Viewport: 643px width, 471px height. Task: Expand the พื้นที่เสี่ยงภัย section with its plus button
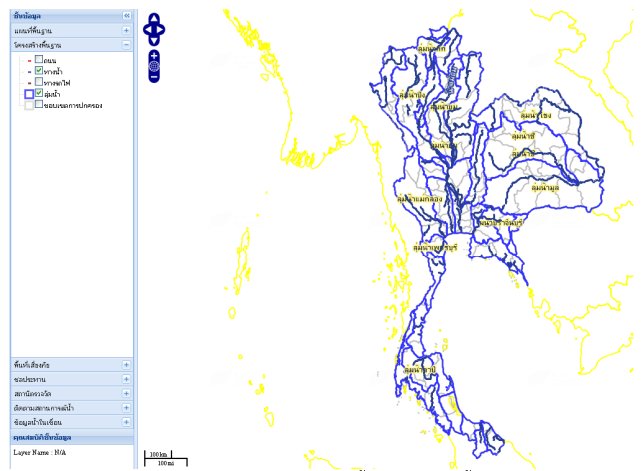click(126, 365)
